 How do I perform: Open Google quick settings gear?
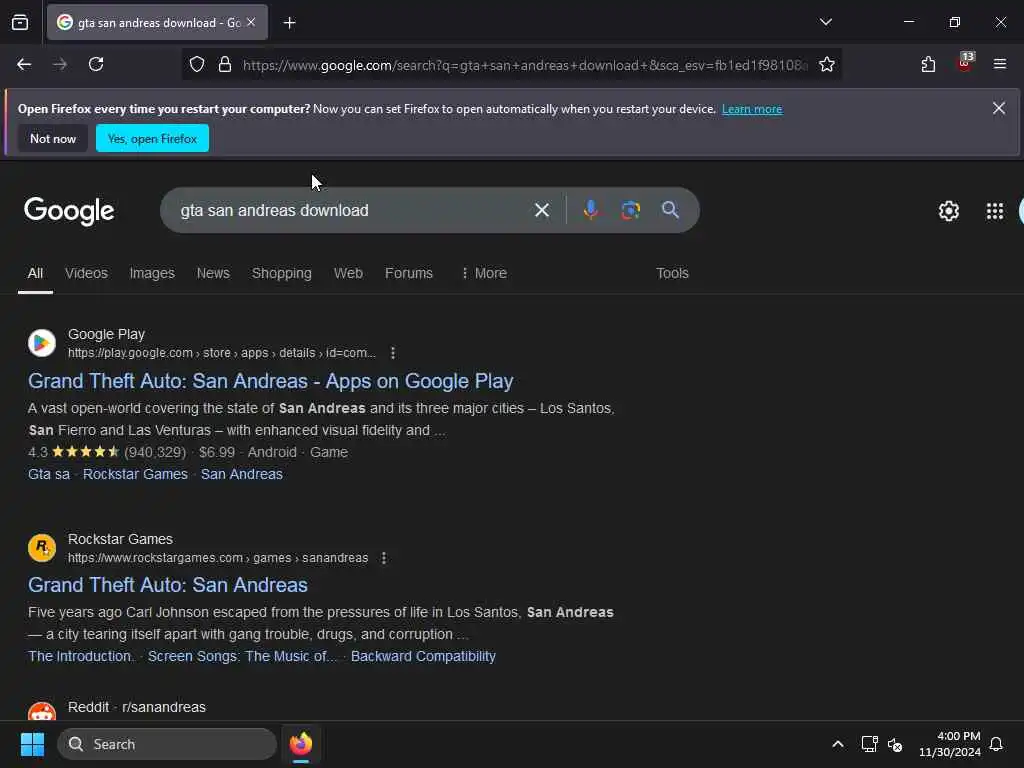(948, 211)
